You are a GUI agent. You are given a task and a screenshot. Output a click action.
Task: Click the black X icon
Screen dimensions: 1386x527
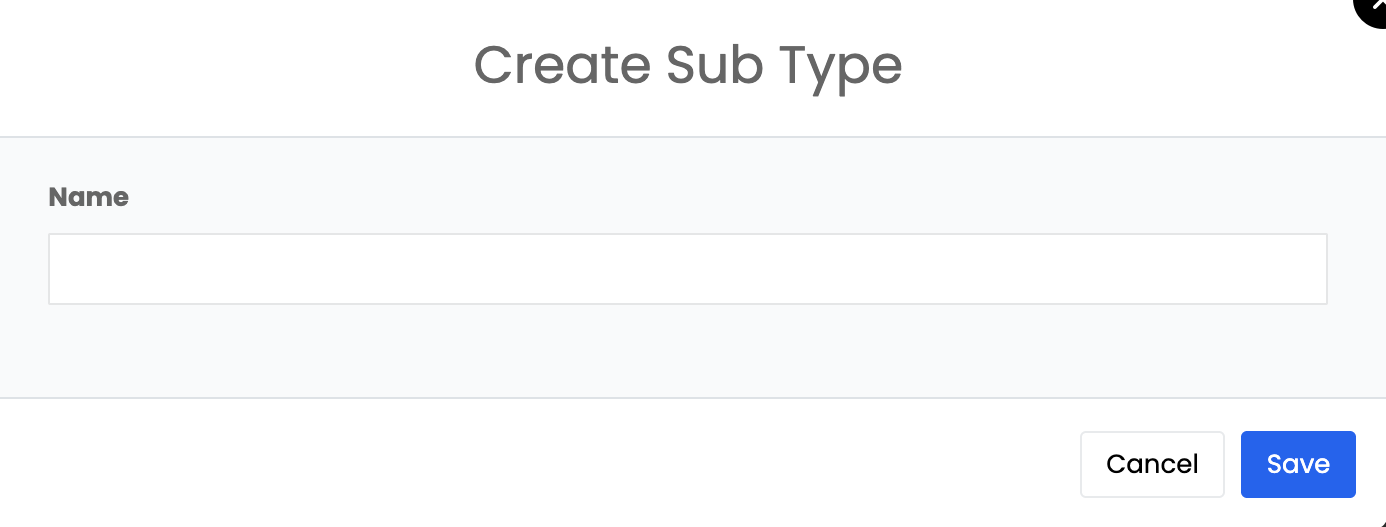1374,10
